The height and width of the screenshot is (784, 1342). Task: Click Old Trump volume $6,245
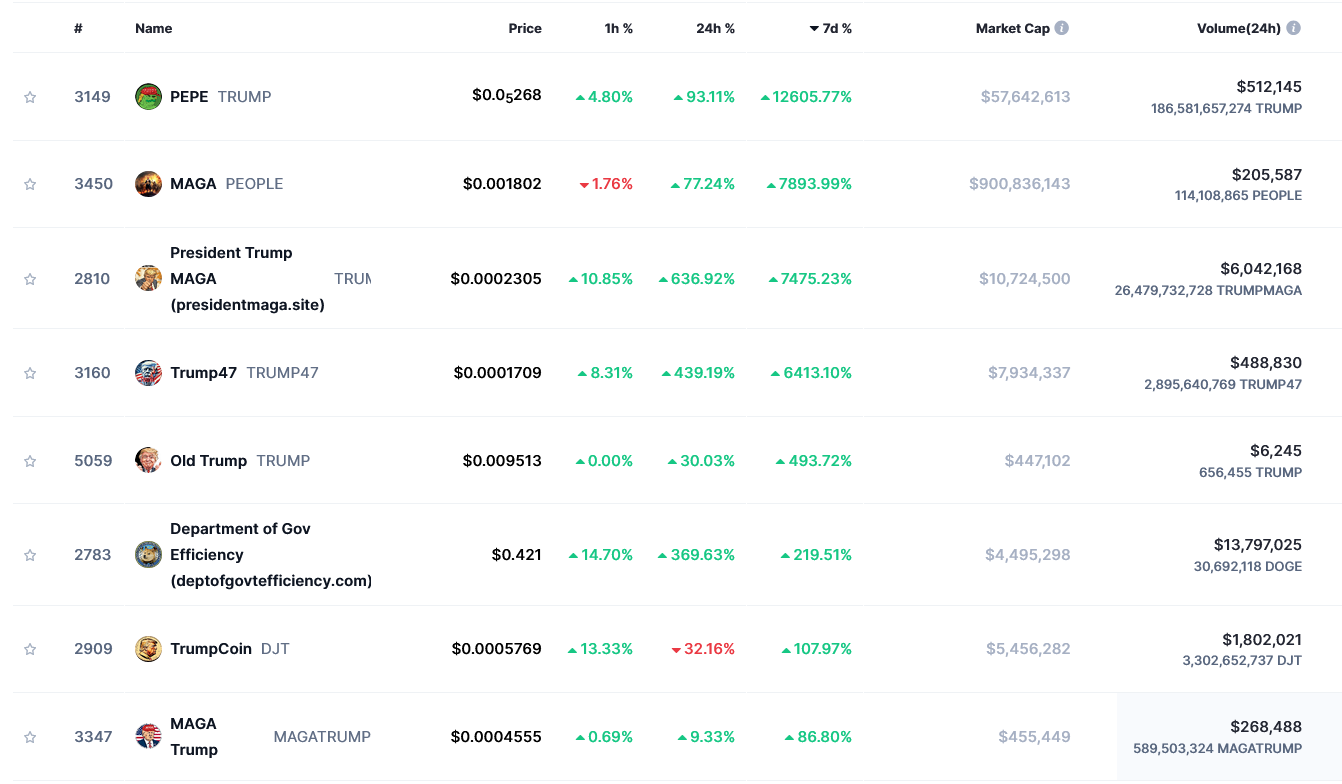(1276, 451)
